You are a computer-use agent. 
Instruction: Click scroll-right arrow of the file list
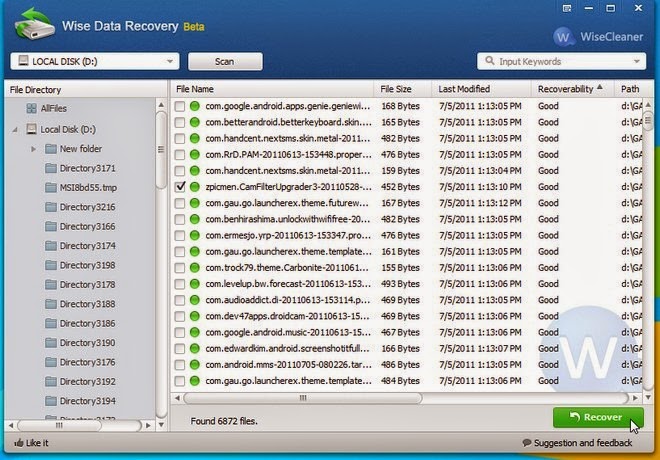click(635, 398)
